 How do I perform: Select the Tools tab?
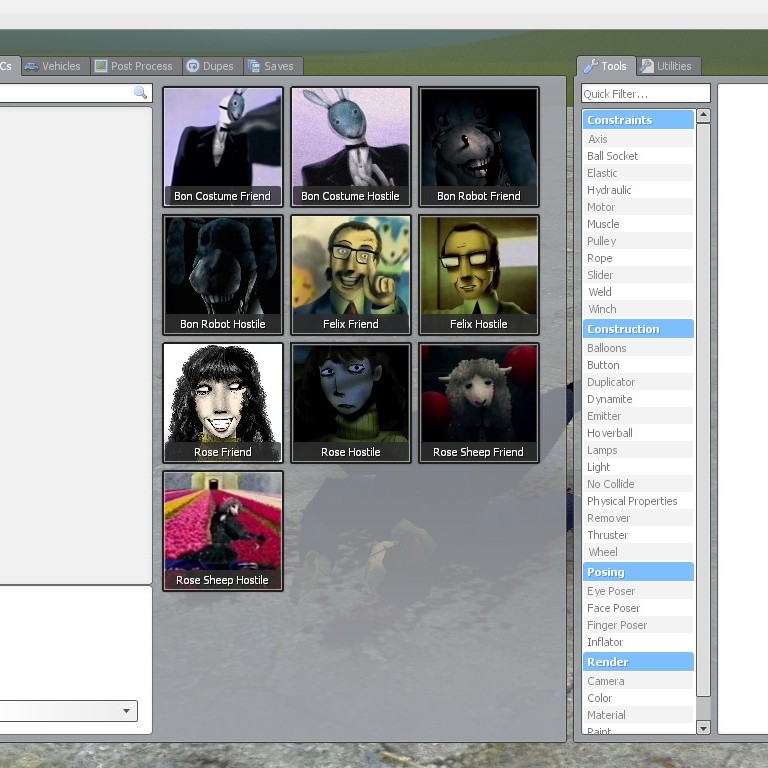(606, 66)
